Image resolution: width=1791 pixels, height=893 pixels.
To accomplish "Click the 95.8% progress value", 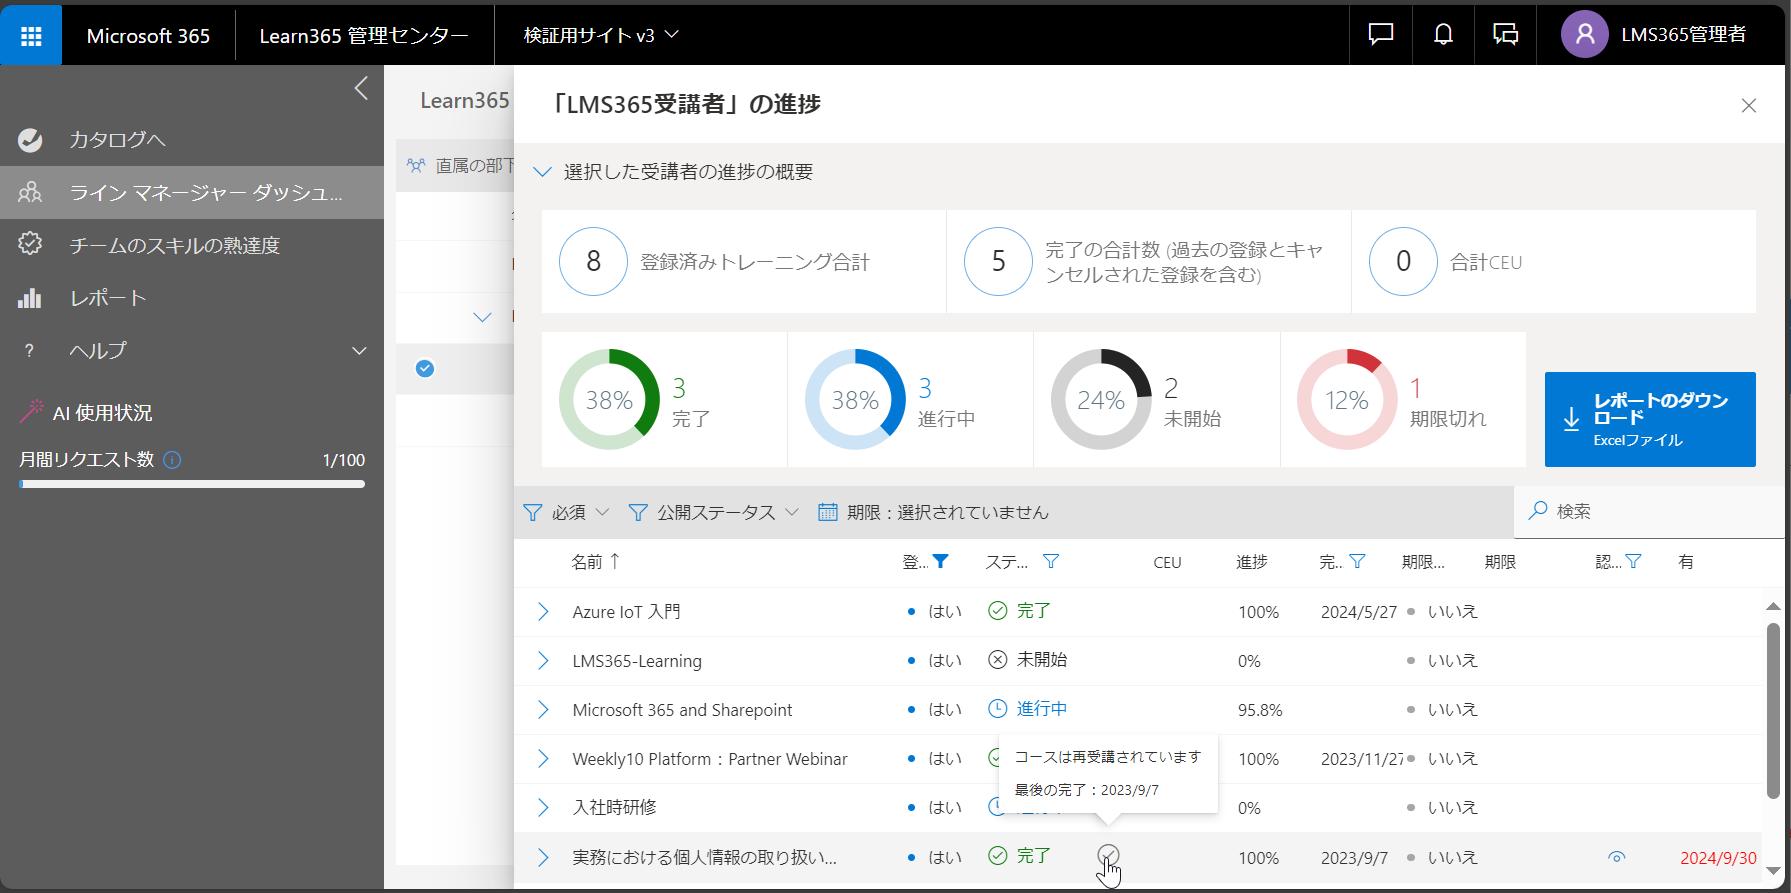I will (x=1260, y=710).
